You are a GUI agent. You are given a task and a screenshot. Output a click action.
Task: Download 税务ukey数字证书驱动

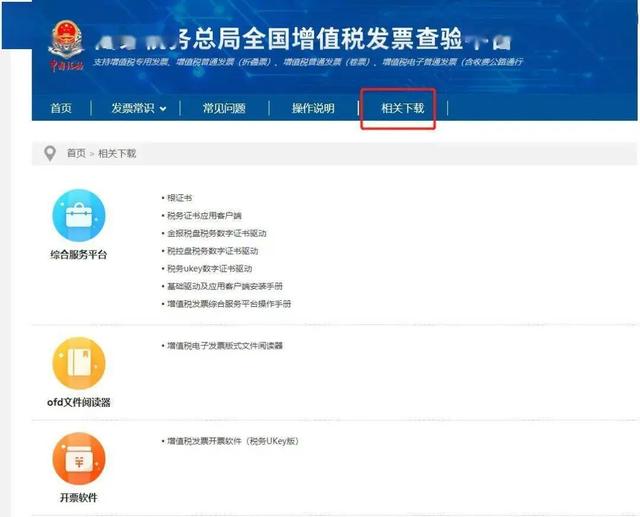(209, 268)
